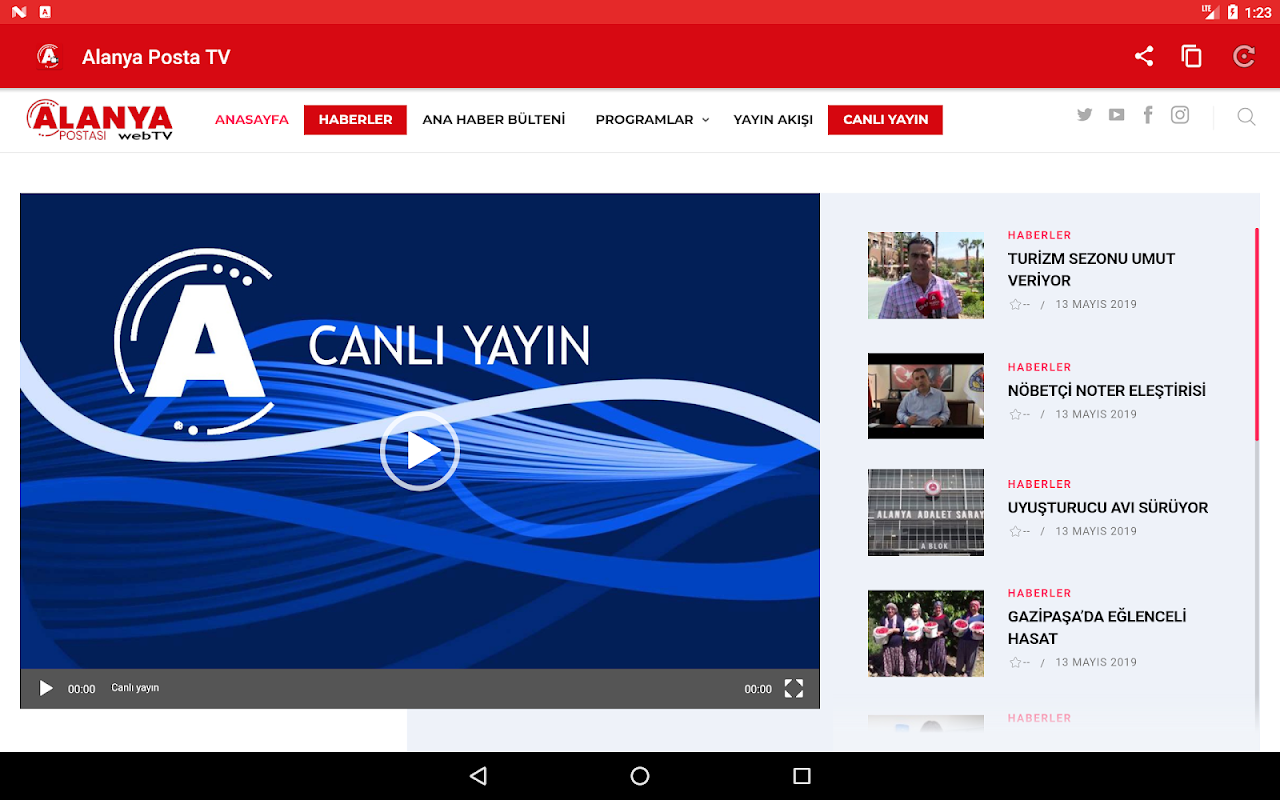Open the CANLI YAYIN menu button
This screenshot has width=1280, height=800.
tap(885, 120)
